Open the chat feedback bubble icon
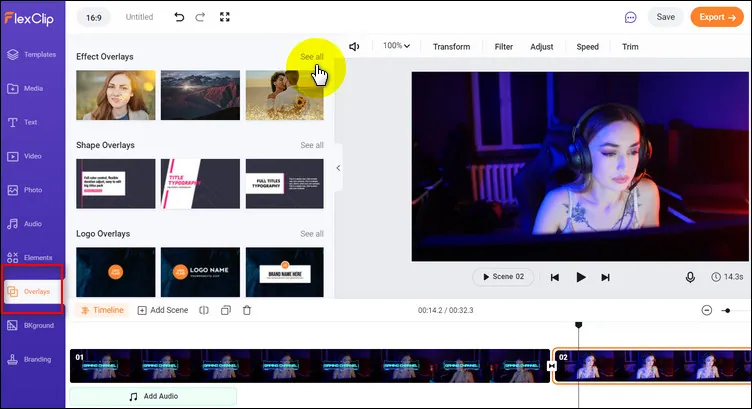Image resolution: width=752 pixels, height=409 pixels. [630, 18]
